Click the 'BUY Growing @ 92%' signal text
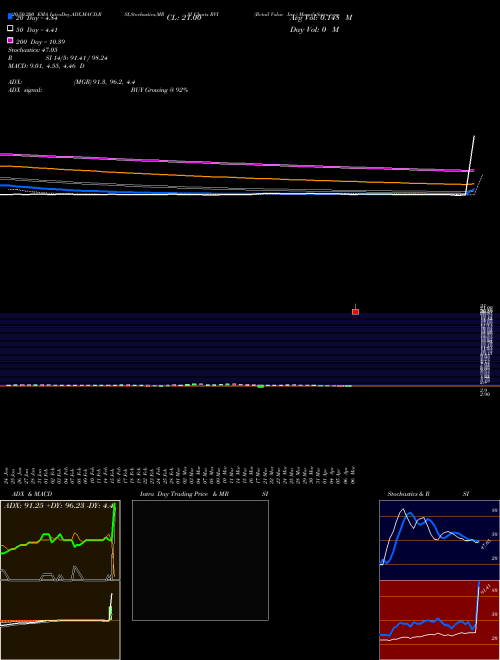This screenshot has height=660, width=500. [159, 90]
